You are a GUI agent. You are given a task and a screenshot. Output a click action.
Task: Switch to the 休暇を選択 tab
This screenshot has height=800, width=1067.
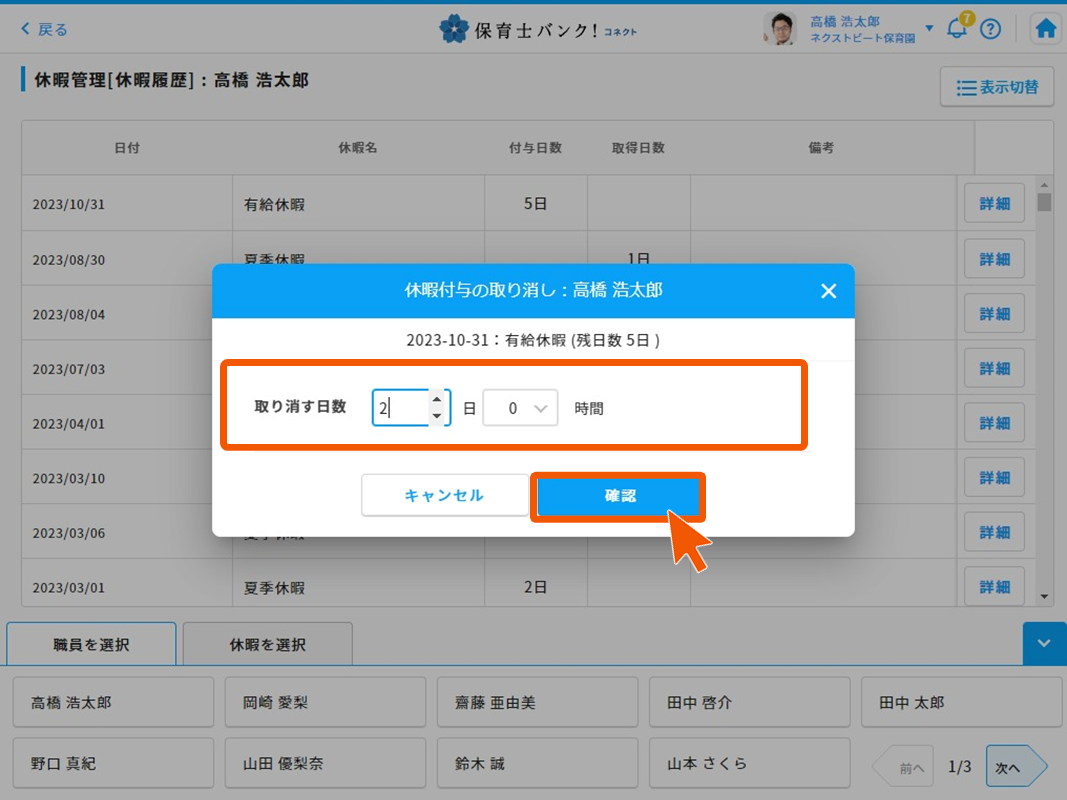[x=267, y=645]
